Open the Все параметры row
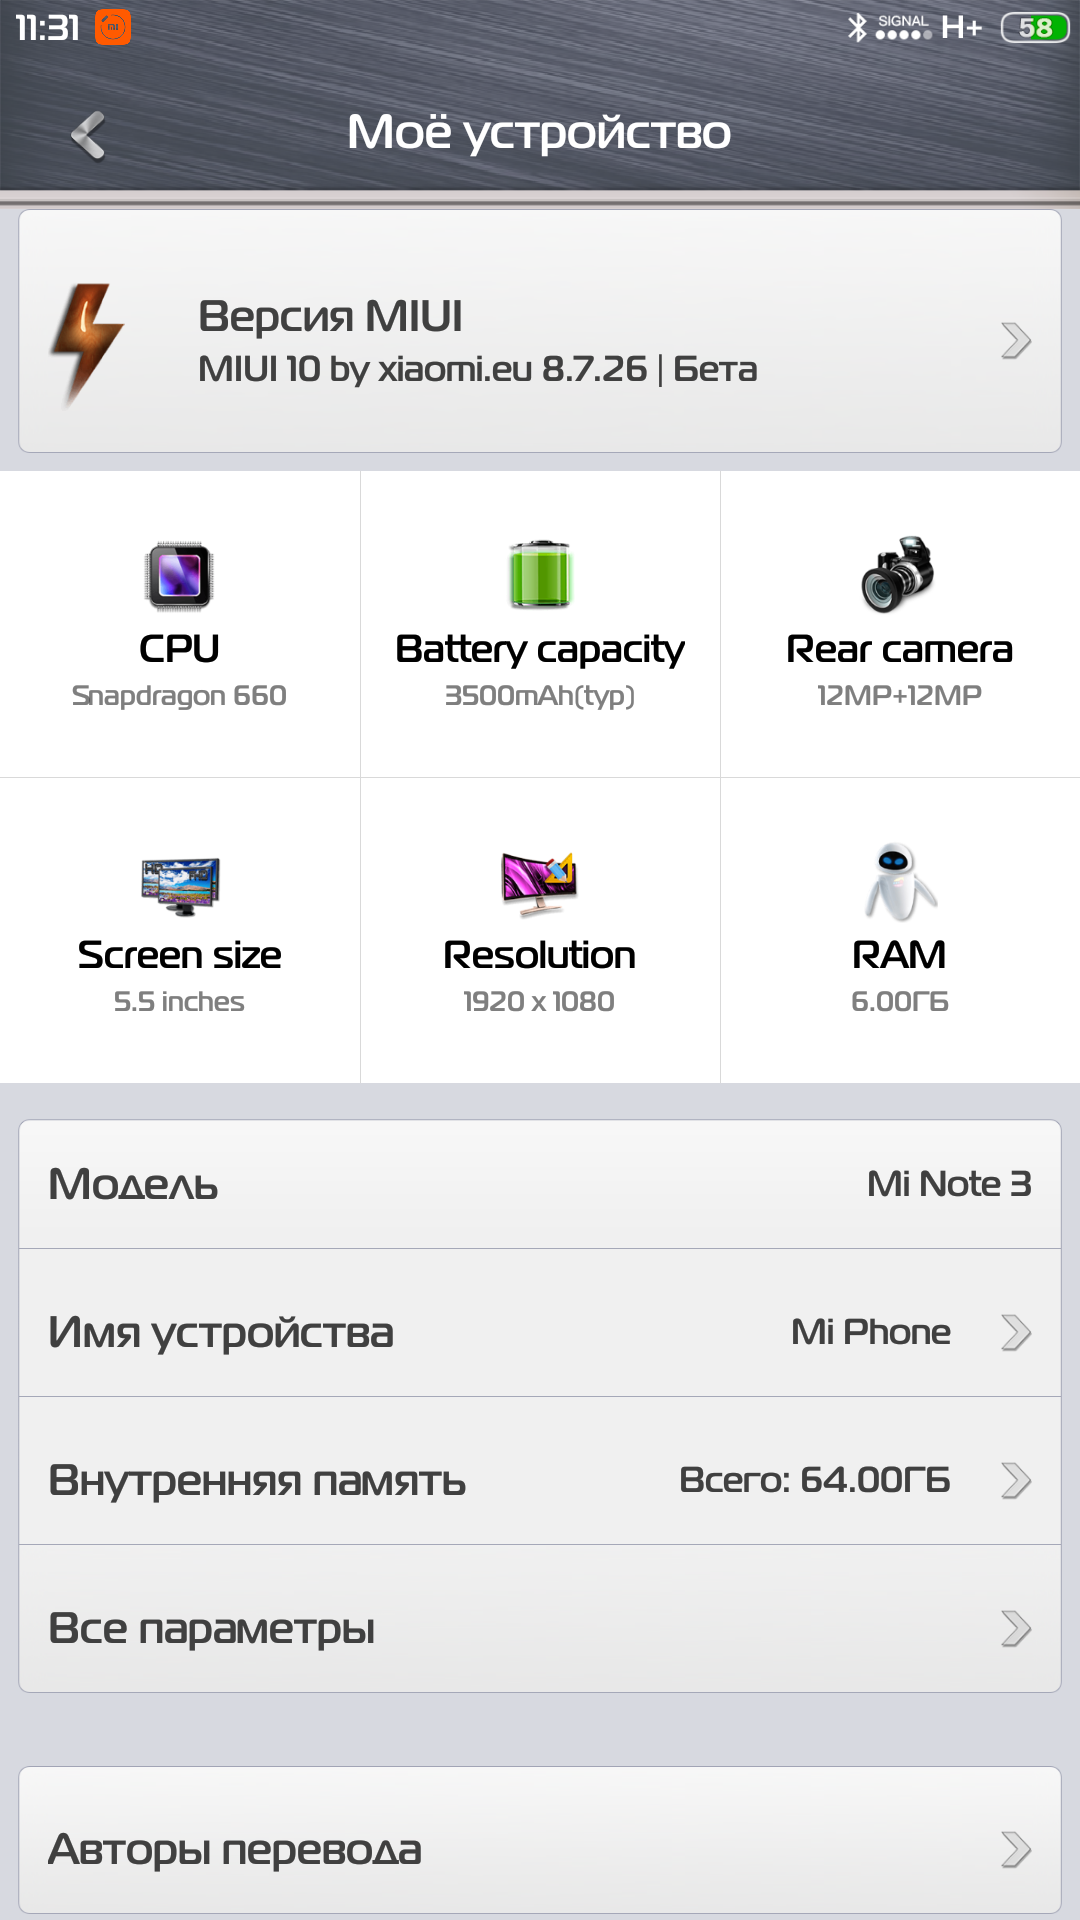1080x1920 pixels. tap(540, 1619)
